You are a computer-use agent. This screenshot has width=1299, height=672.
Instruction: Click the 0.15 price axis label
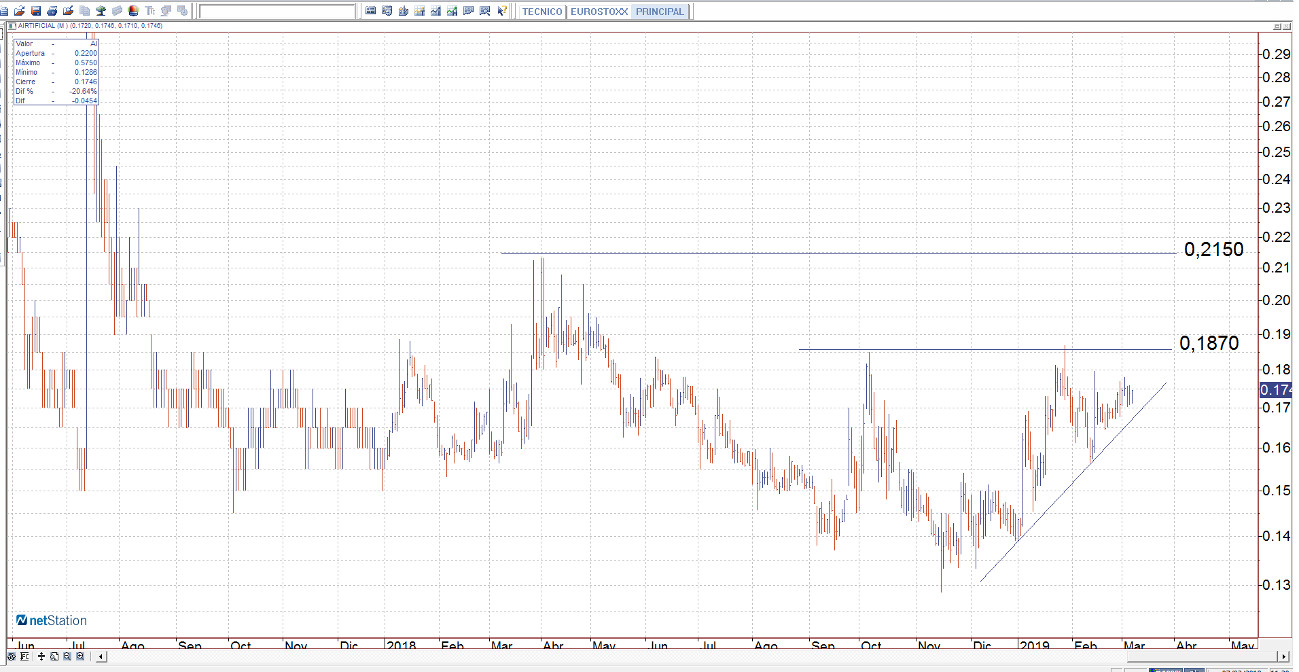[x=1279, y=490]
